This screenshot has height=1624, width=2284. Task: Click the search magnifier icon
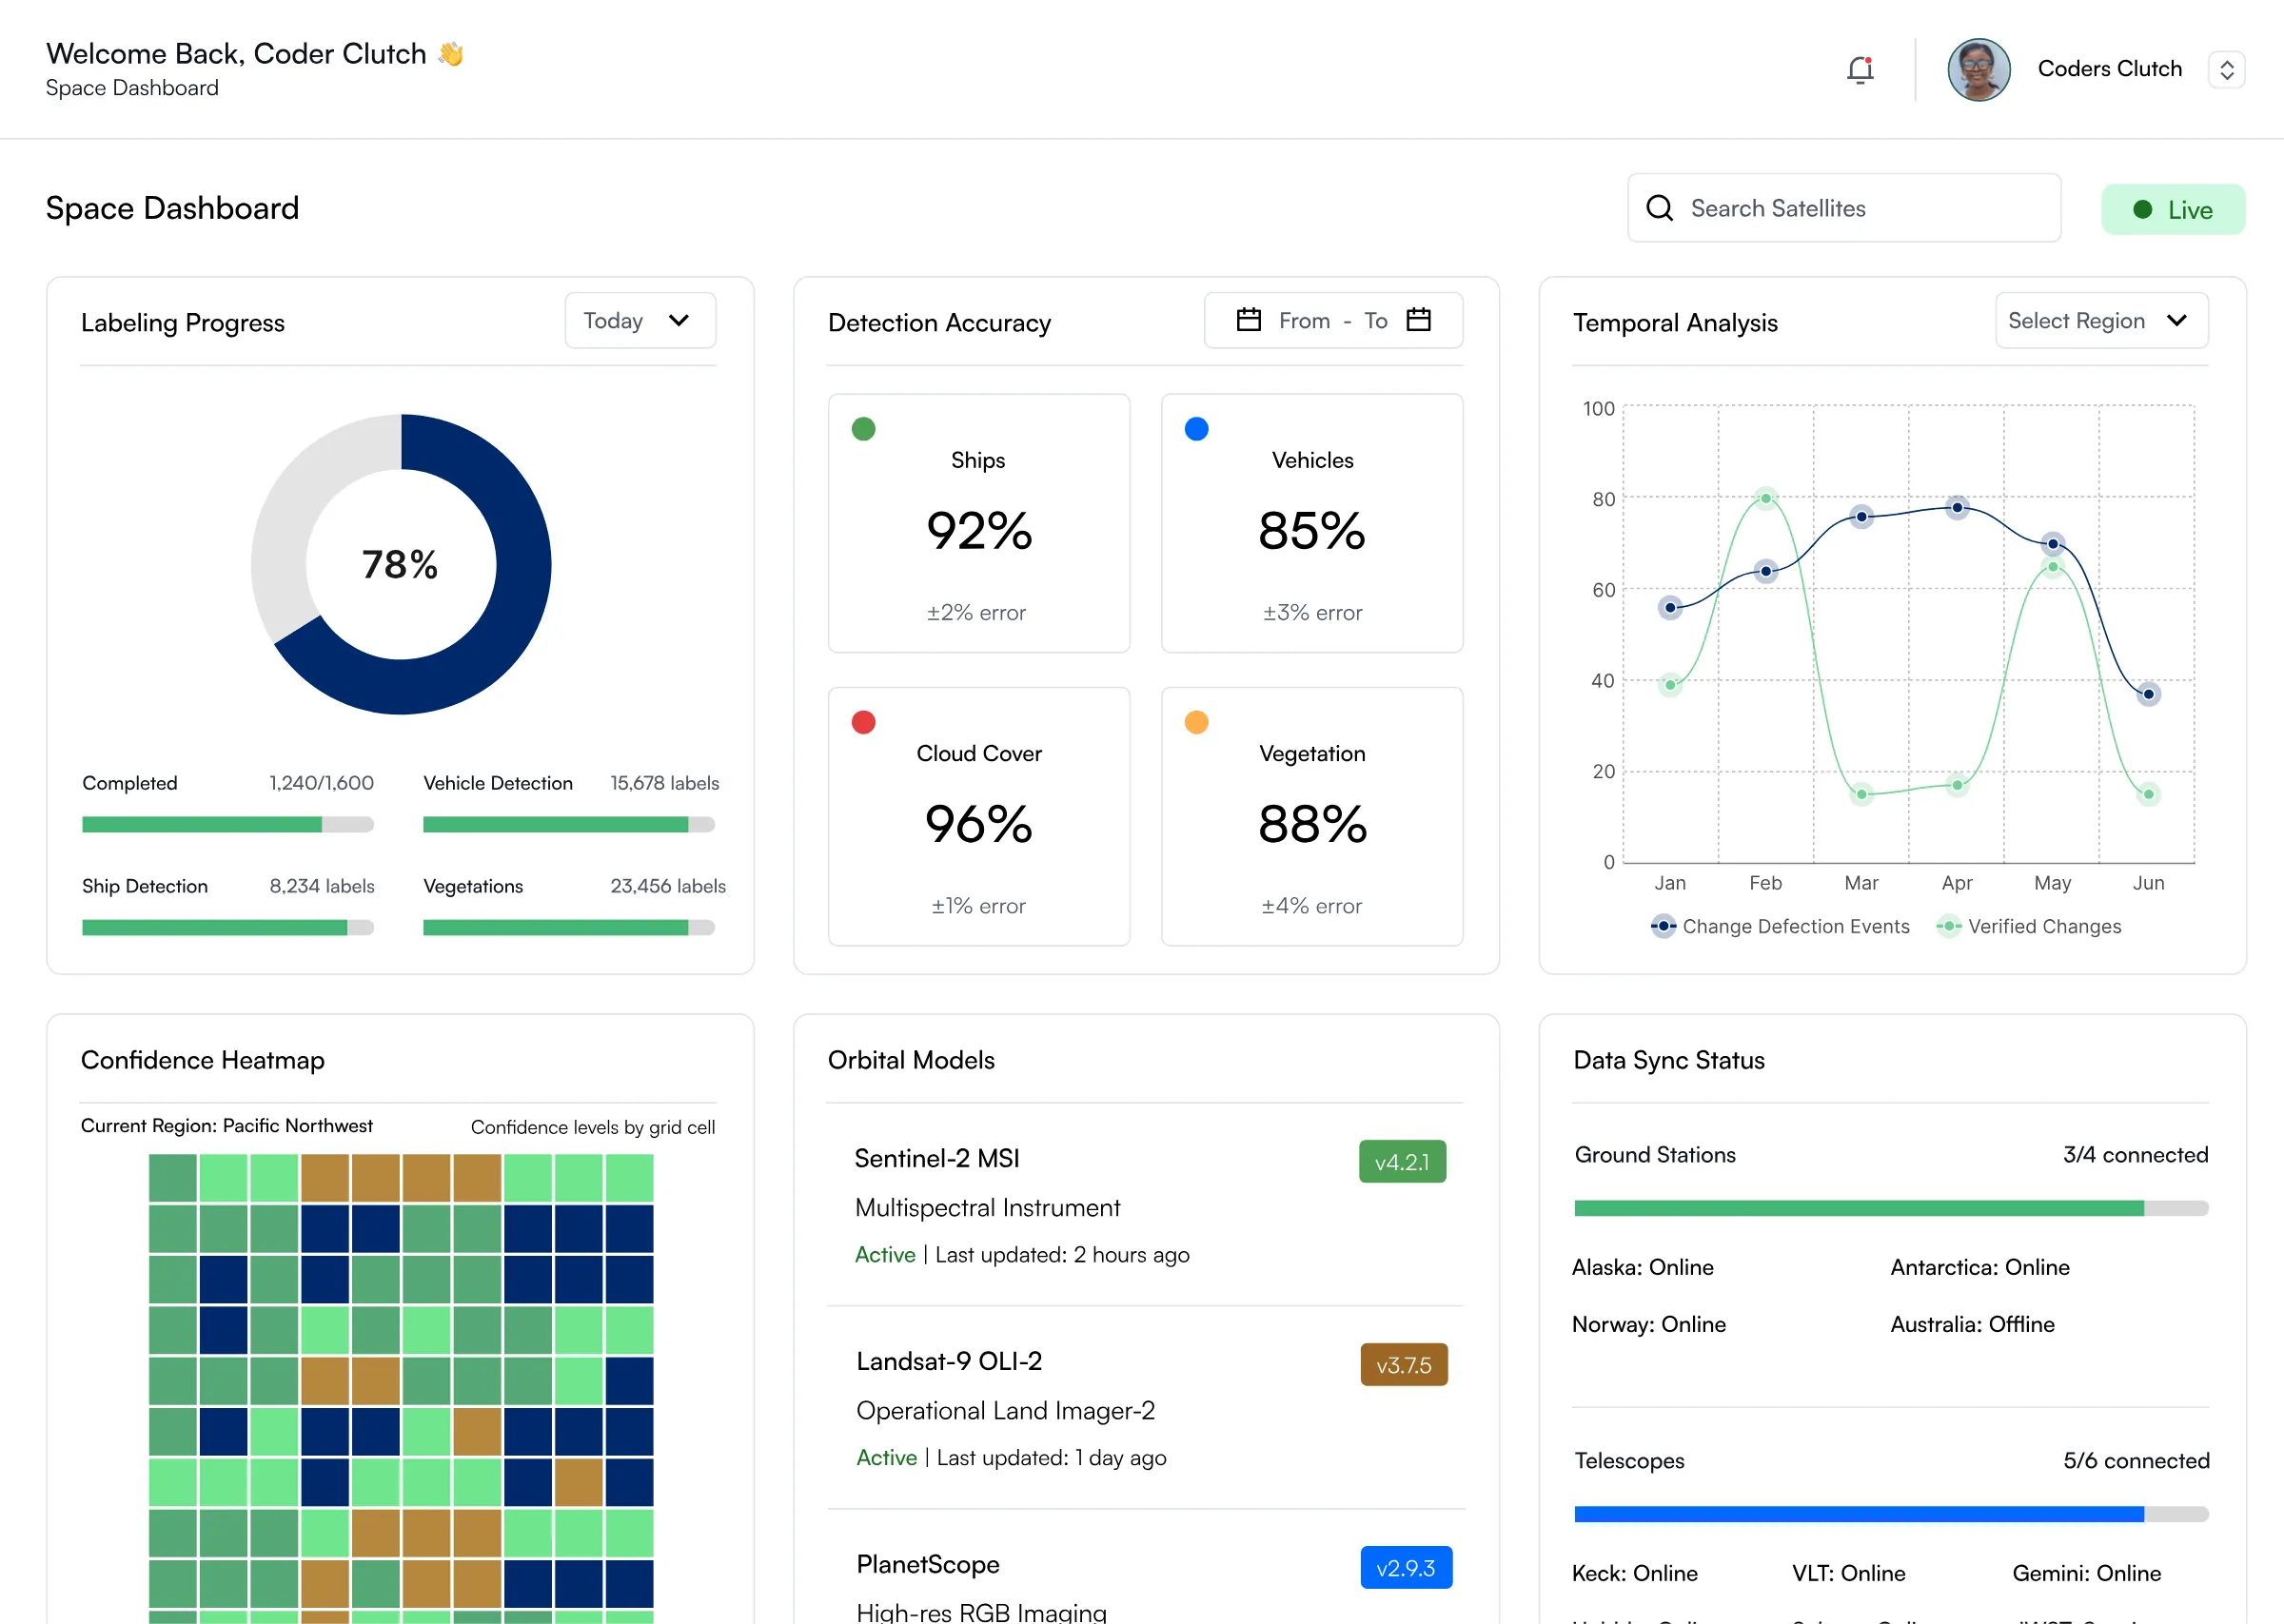click(x=1659, y=208)
